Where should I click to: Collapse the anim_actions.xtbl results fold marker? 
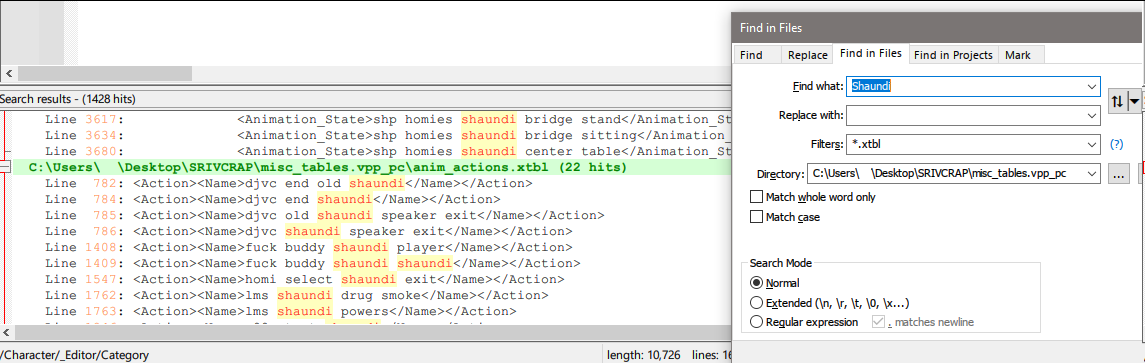[5, 167]
